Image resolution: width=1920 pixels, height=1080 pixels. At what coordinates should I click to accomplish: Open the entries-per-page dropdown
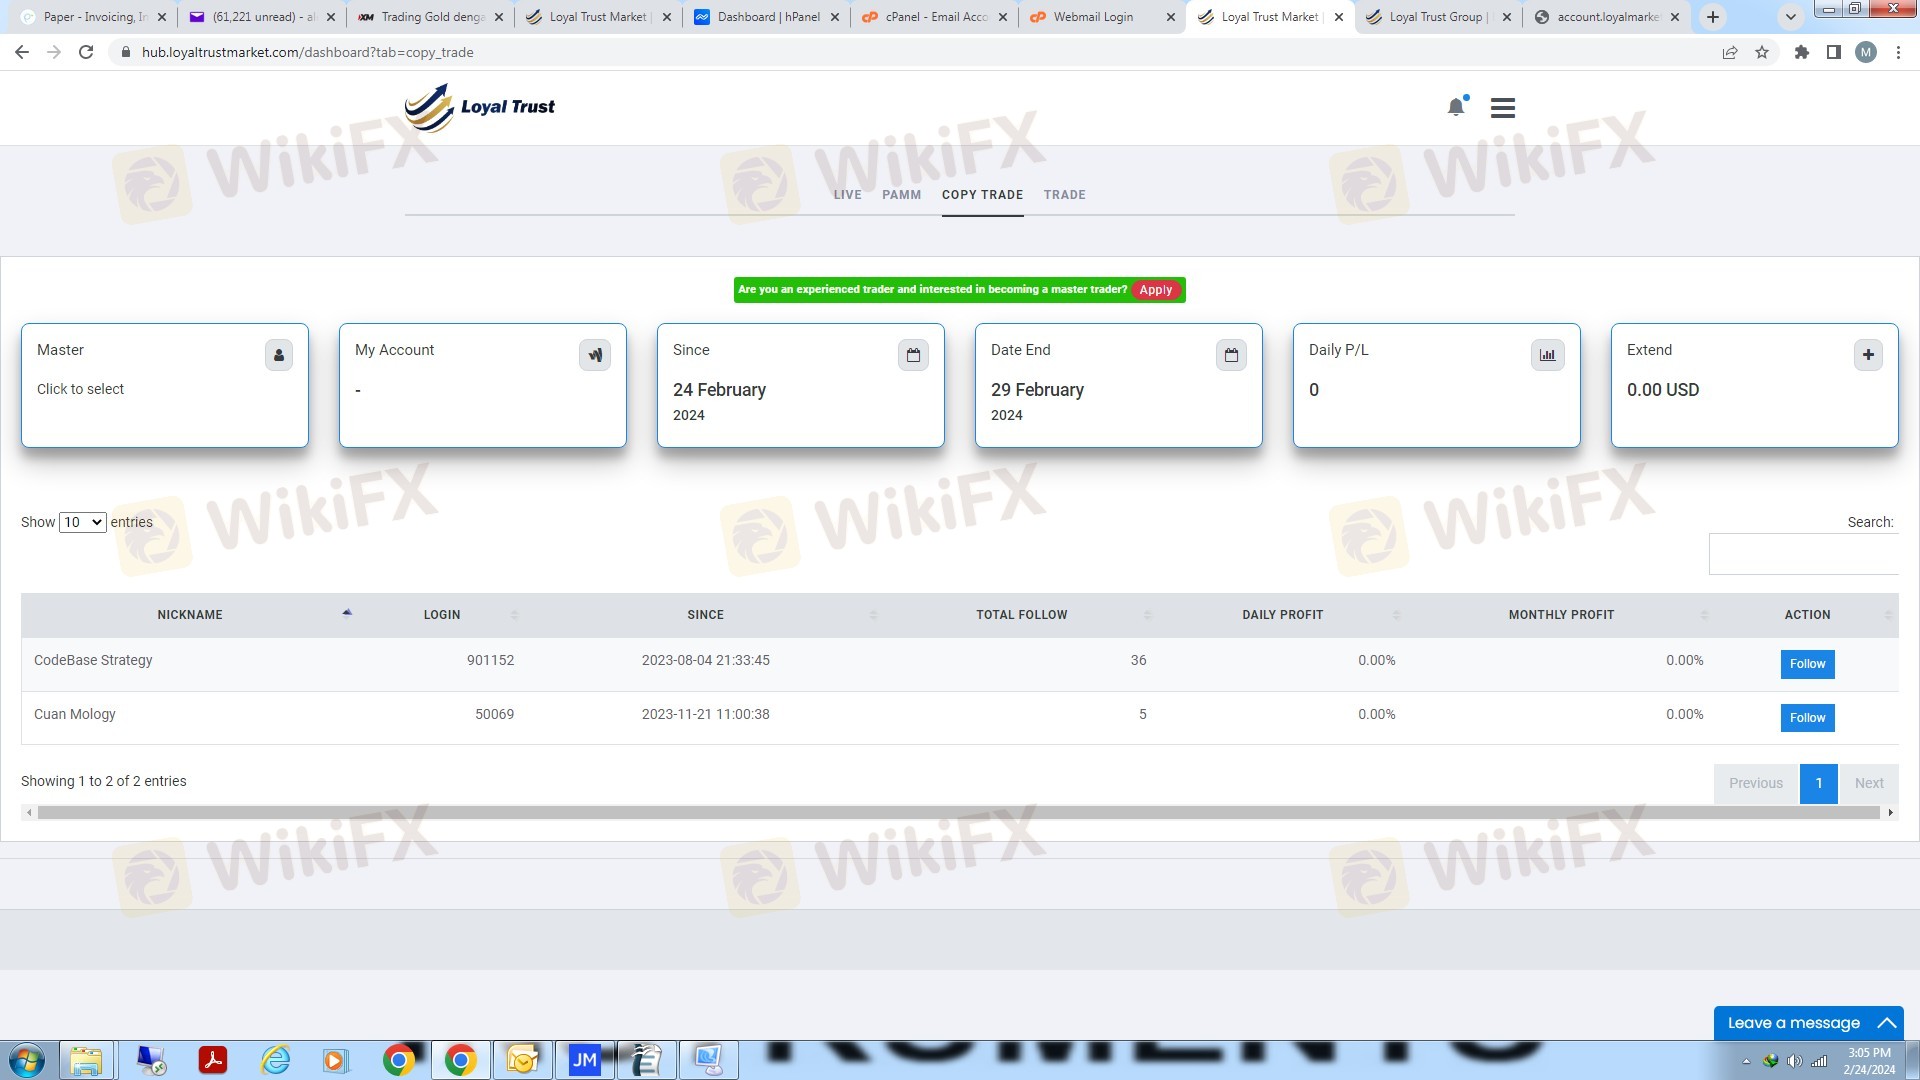tap(82, 522)
